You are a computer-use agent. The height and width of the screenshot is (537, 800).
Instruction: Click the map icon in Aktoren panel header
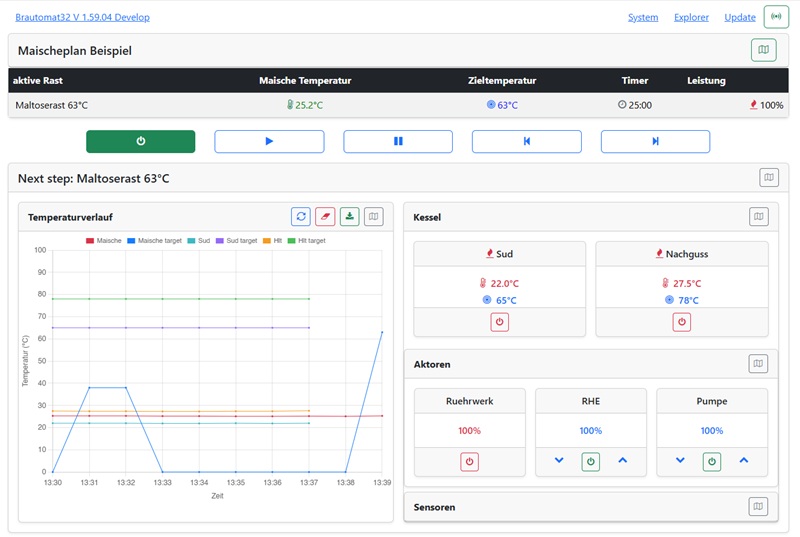tap(759, 365)
